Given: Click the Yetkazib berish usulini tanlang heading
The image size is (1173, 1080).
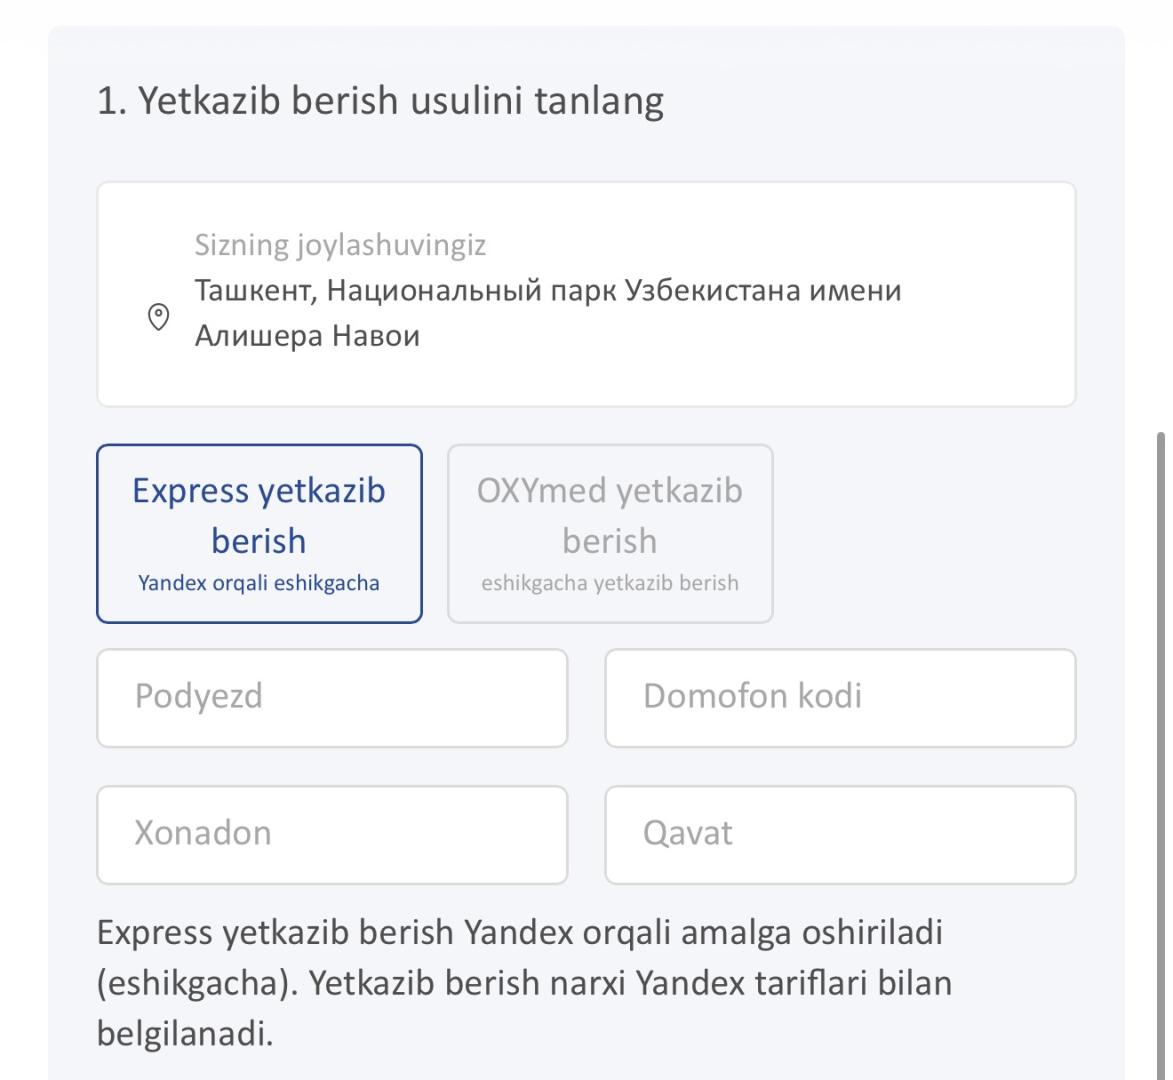Looking at the screenshot, I should click(x=380, y=103).
